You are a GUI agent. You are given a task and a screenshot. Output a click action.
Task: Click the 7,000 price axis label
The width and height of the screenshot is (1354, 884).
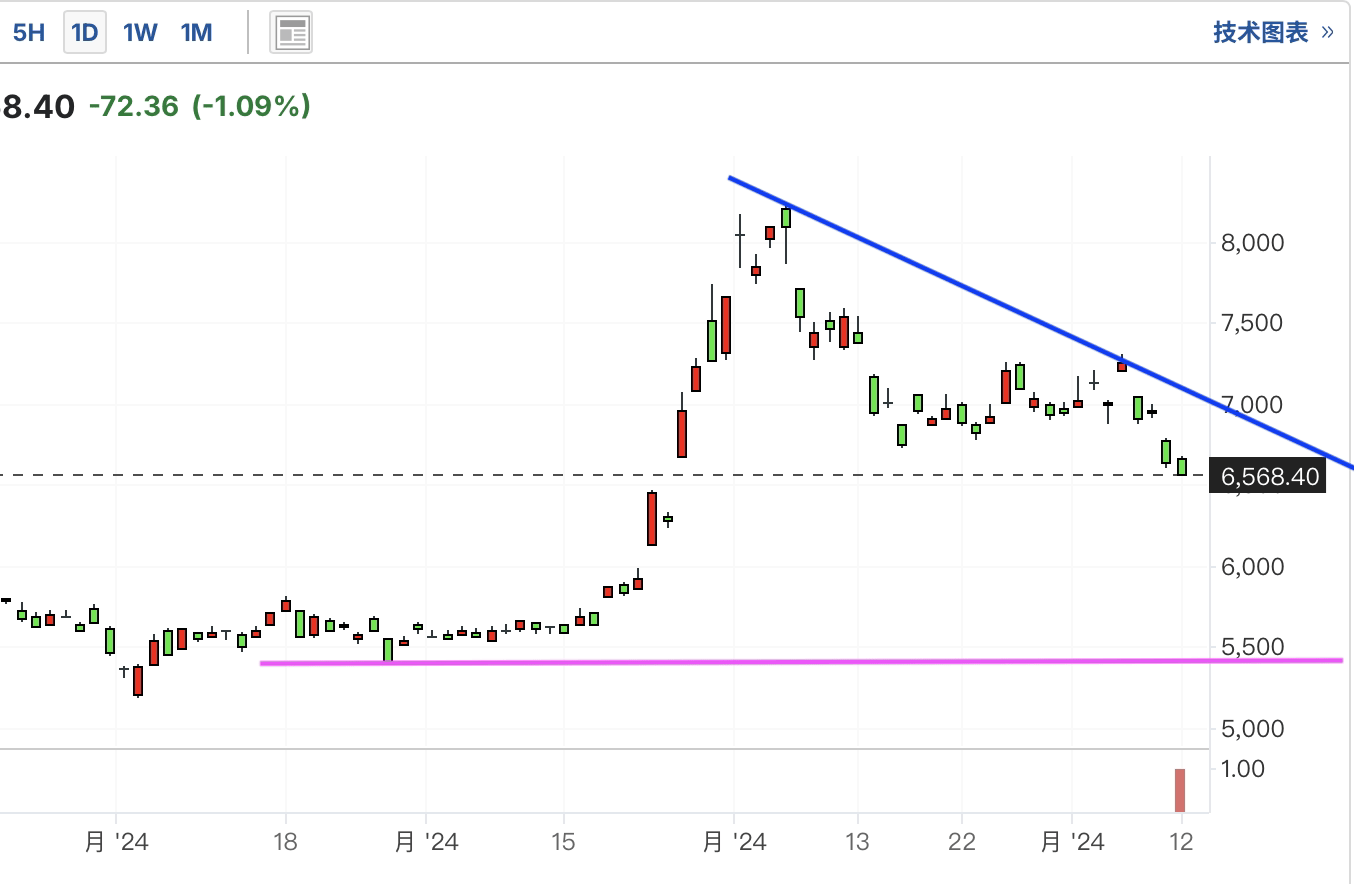point(1252,405)
